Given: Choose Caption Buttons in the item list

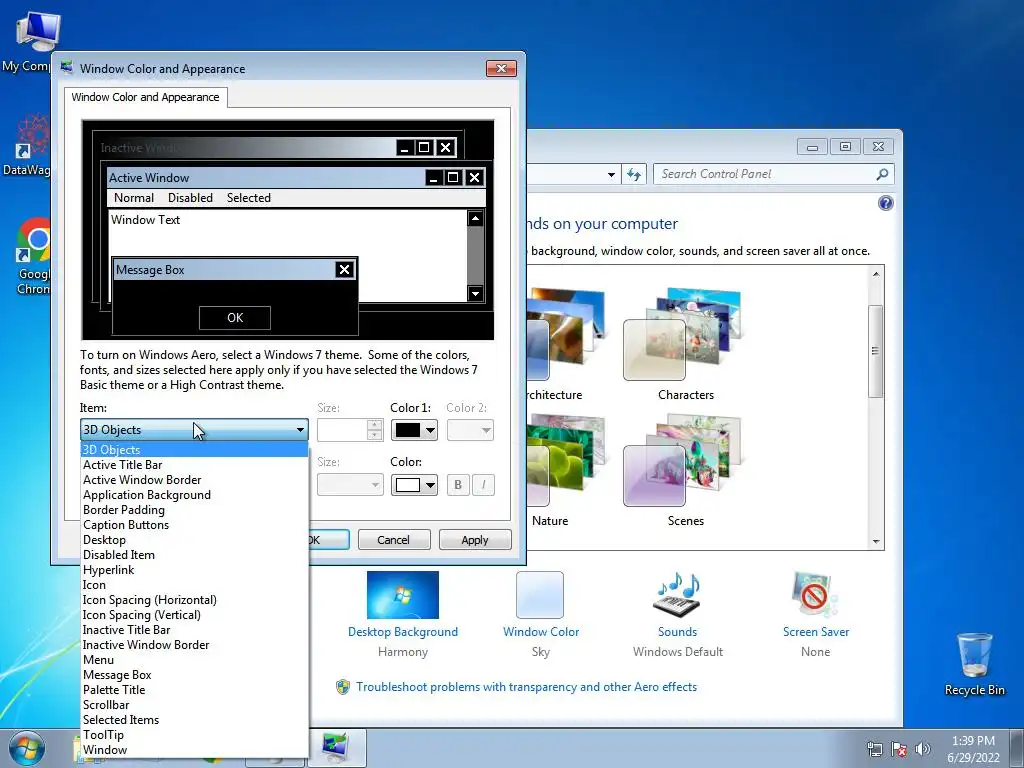Looking at the screenshot, I should tap(194, 525).
